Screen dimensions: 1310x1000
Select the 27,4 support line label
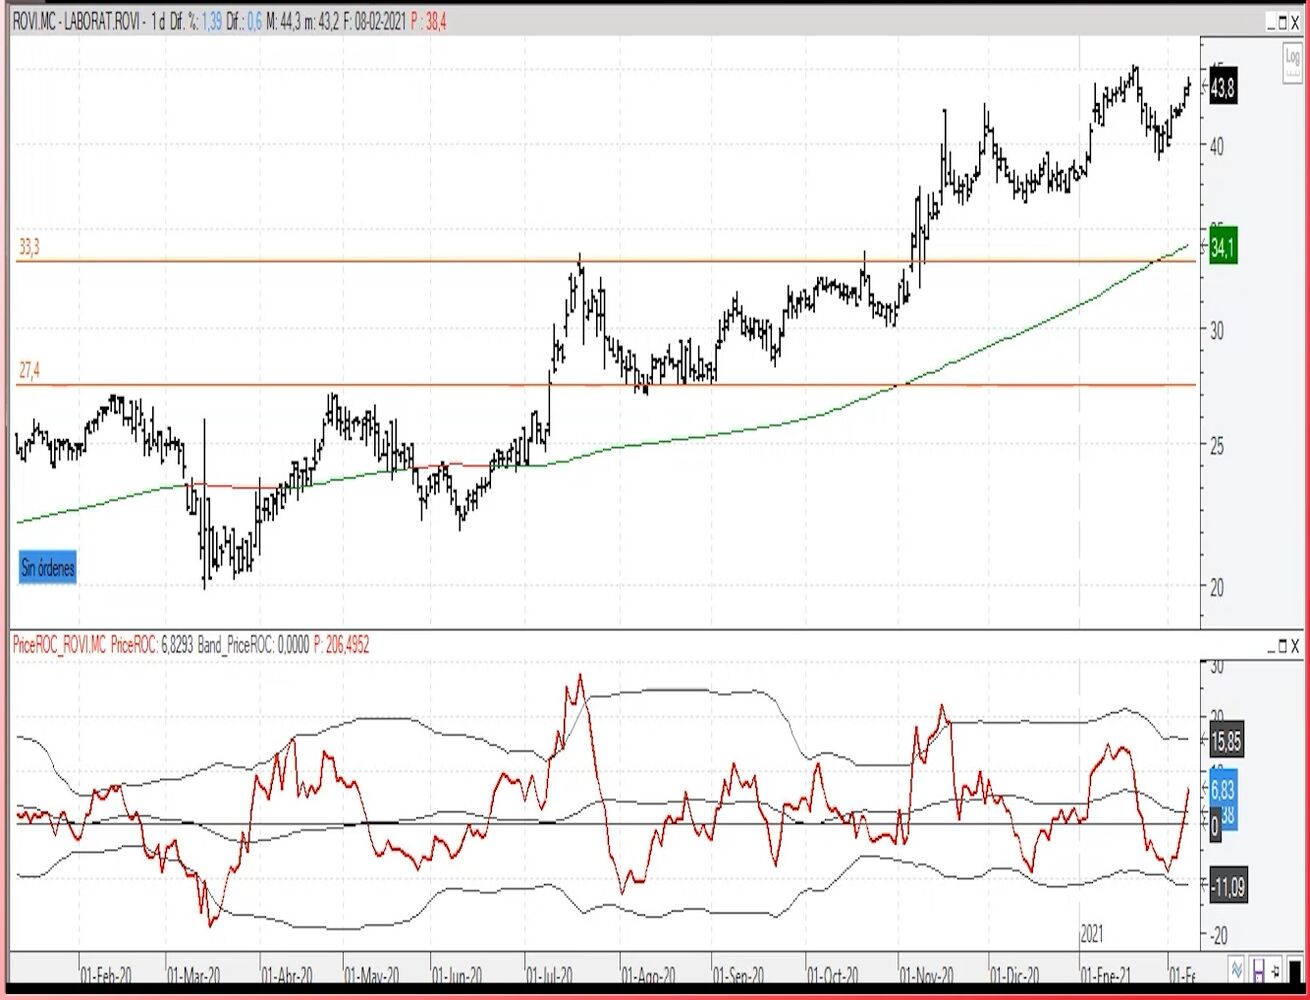(x=29, y=372)
